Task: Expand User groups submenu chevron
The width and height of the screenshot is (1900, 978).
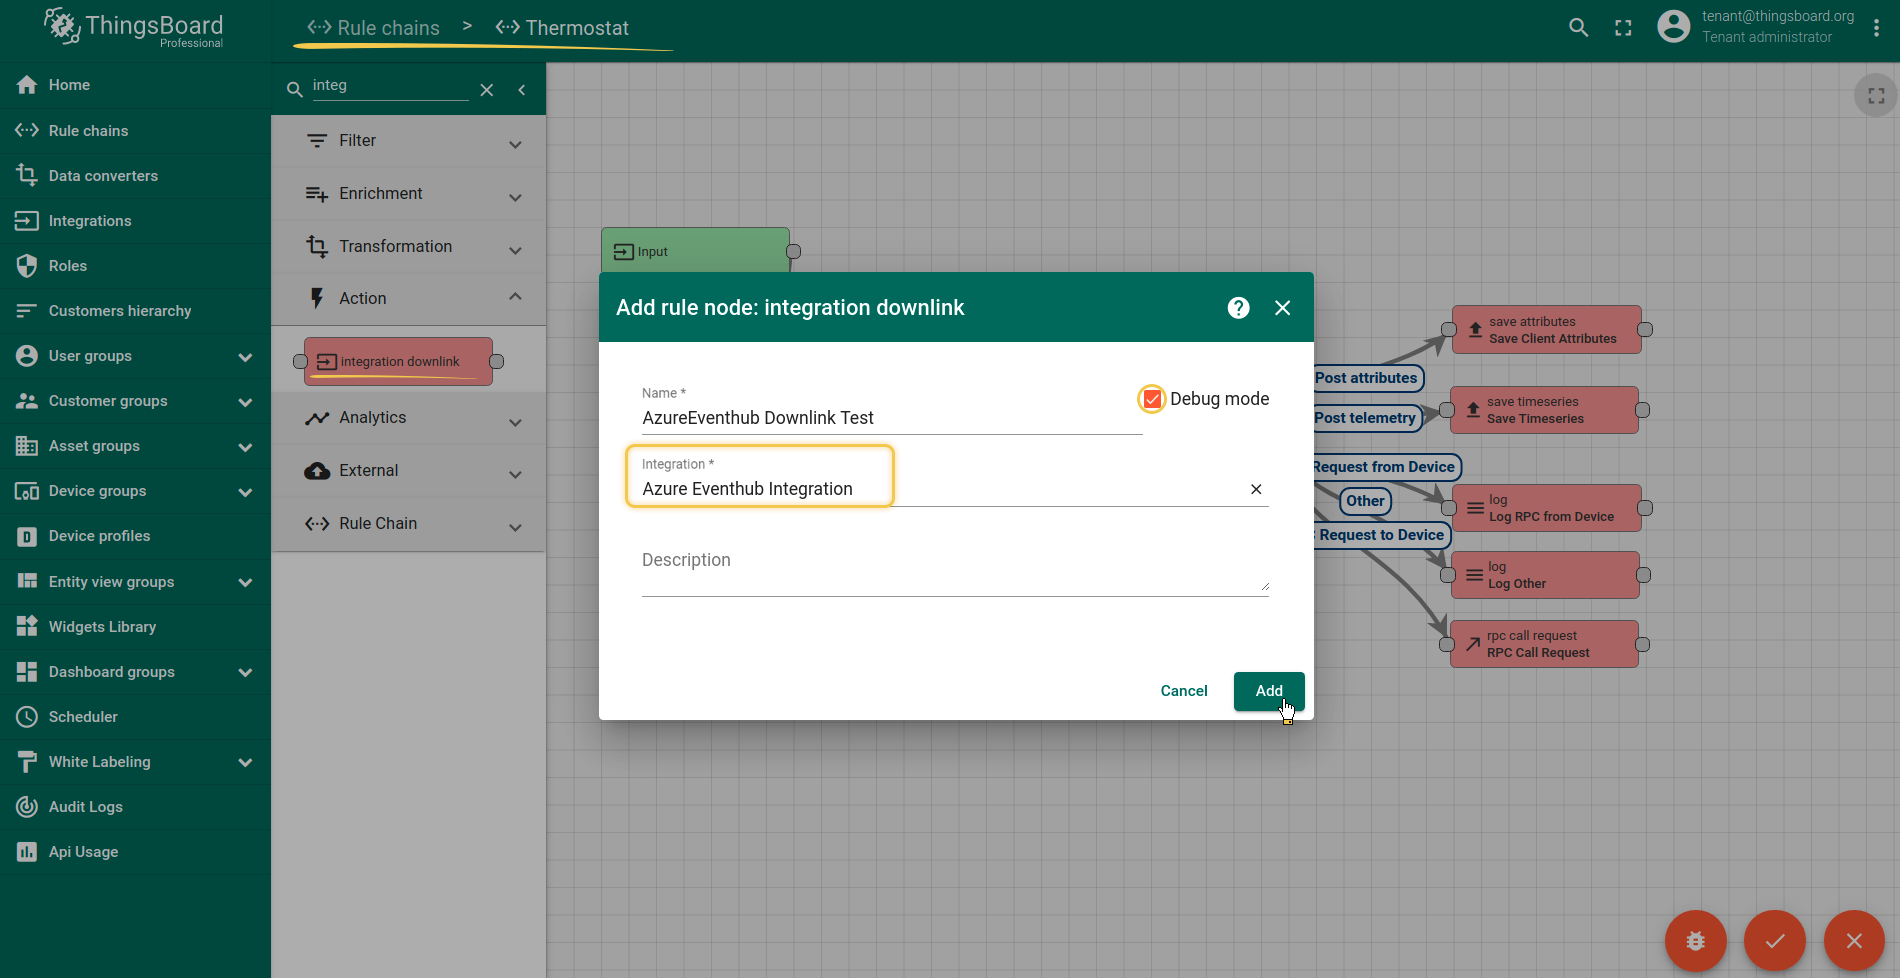Action: [x=245, y=357]
